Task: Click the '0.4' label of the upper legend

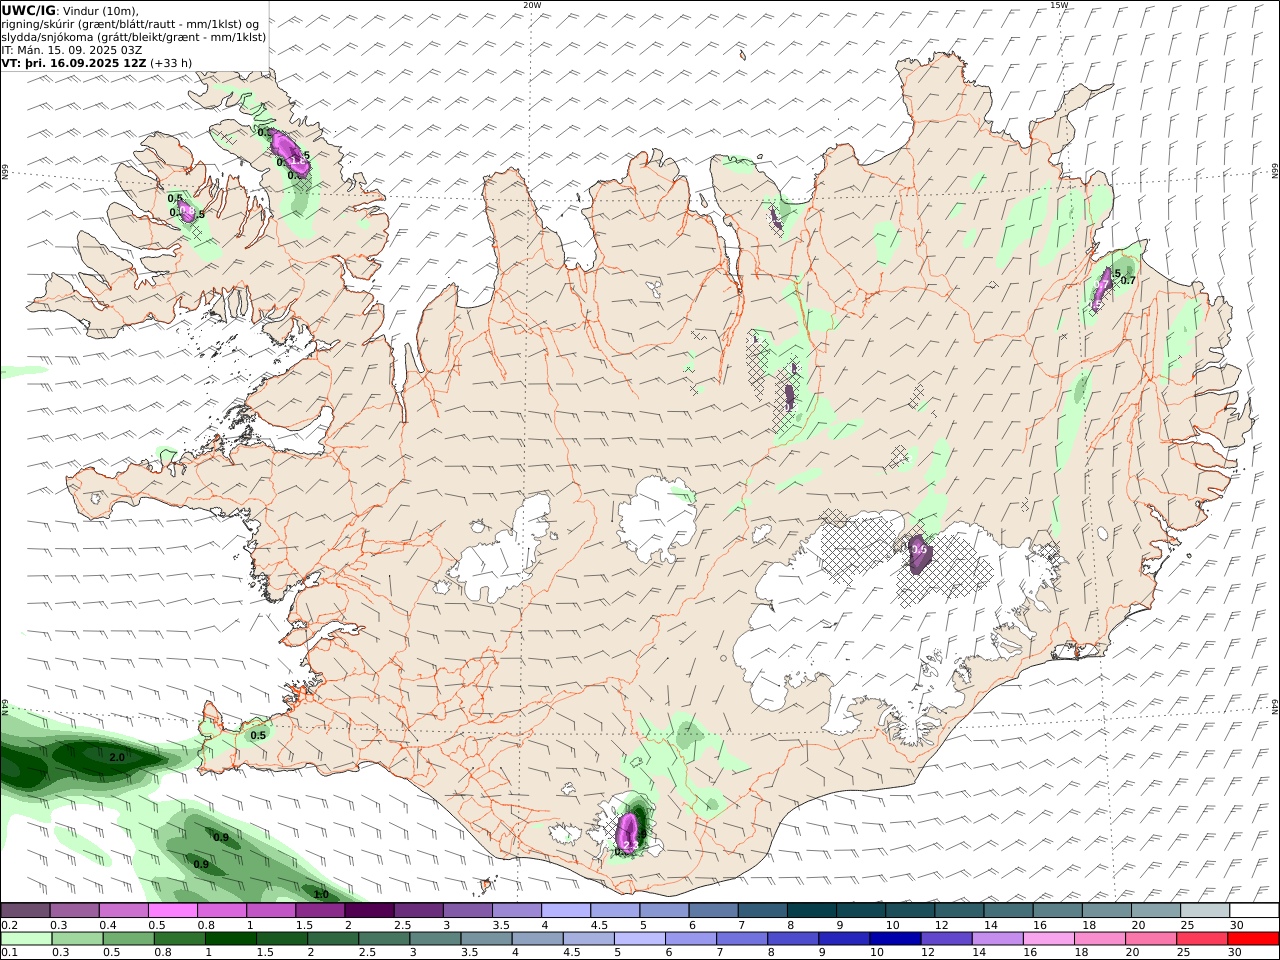Action: click(106, 925)
